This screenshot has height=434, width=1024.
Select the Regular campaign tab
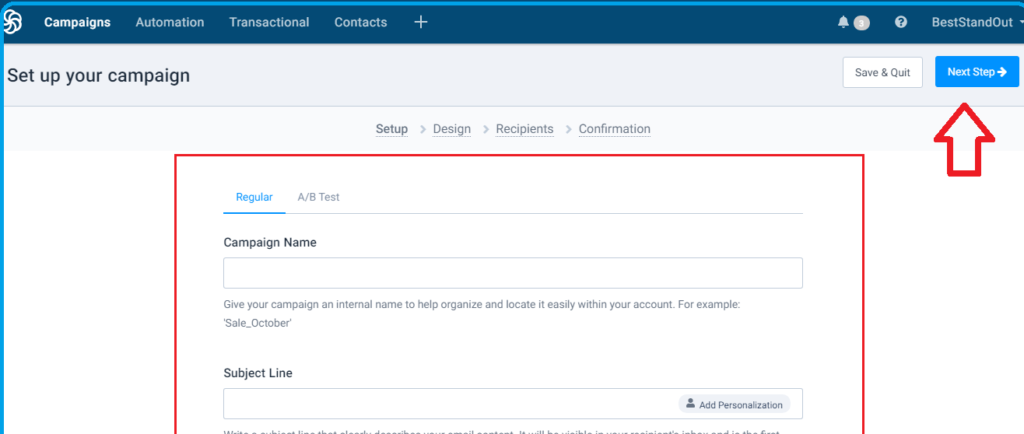pyautogui.click(x=254, y=197)
